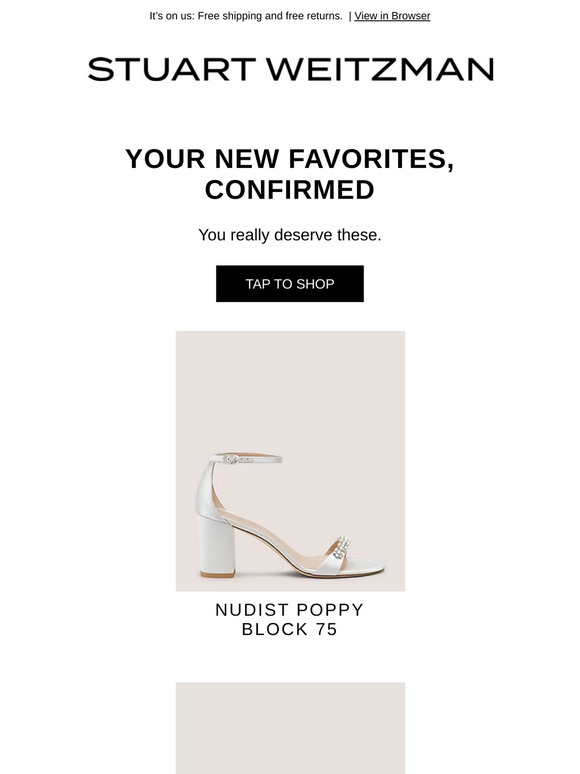Click the block heel of the sandal

pyautogui.click(x=217, y=546)
